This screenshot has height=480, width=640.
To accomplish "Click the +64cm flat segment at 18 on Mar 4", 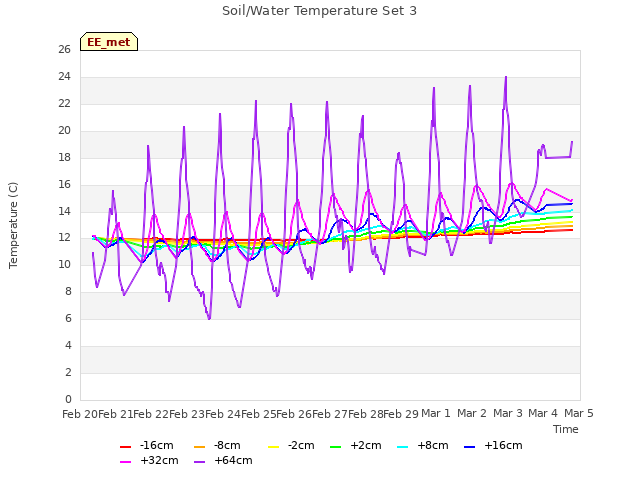I will (558, 158).
